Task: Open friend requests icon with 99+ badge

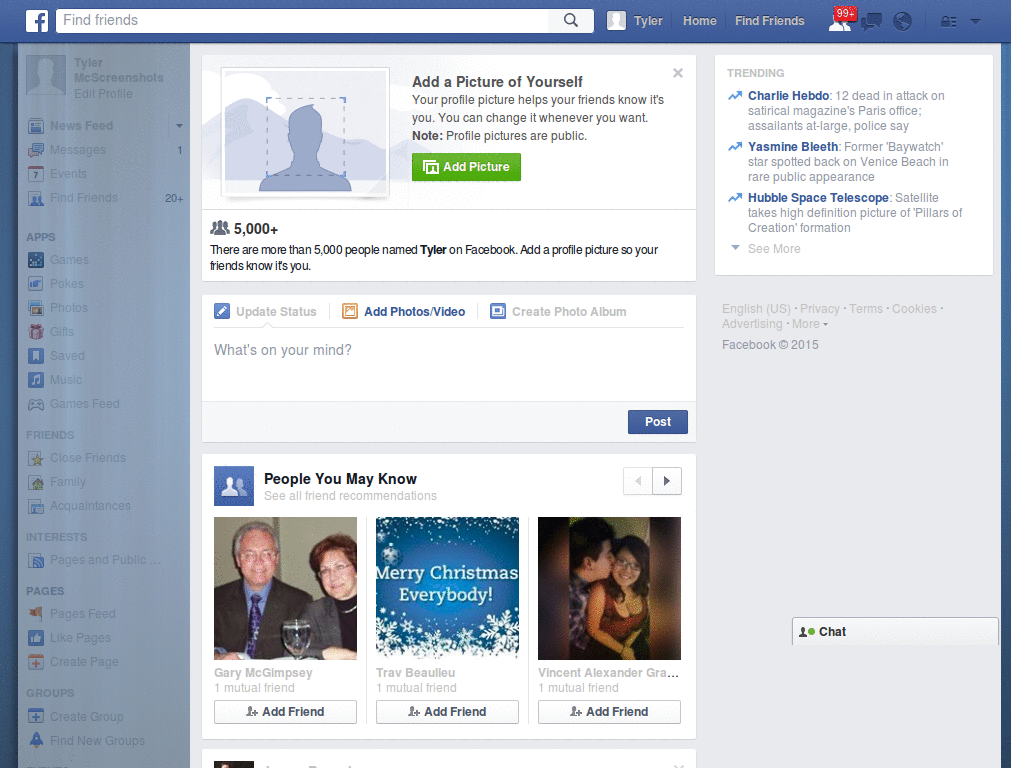Action: point(840,21)
